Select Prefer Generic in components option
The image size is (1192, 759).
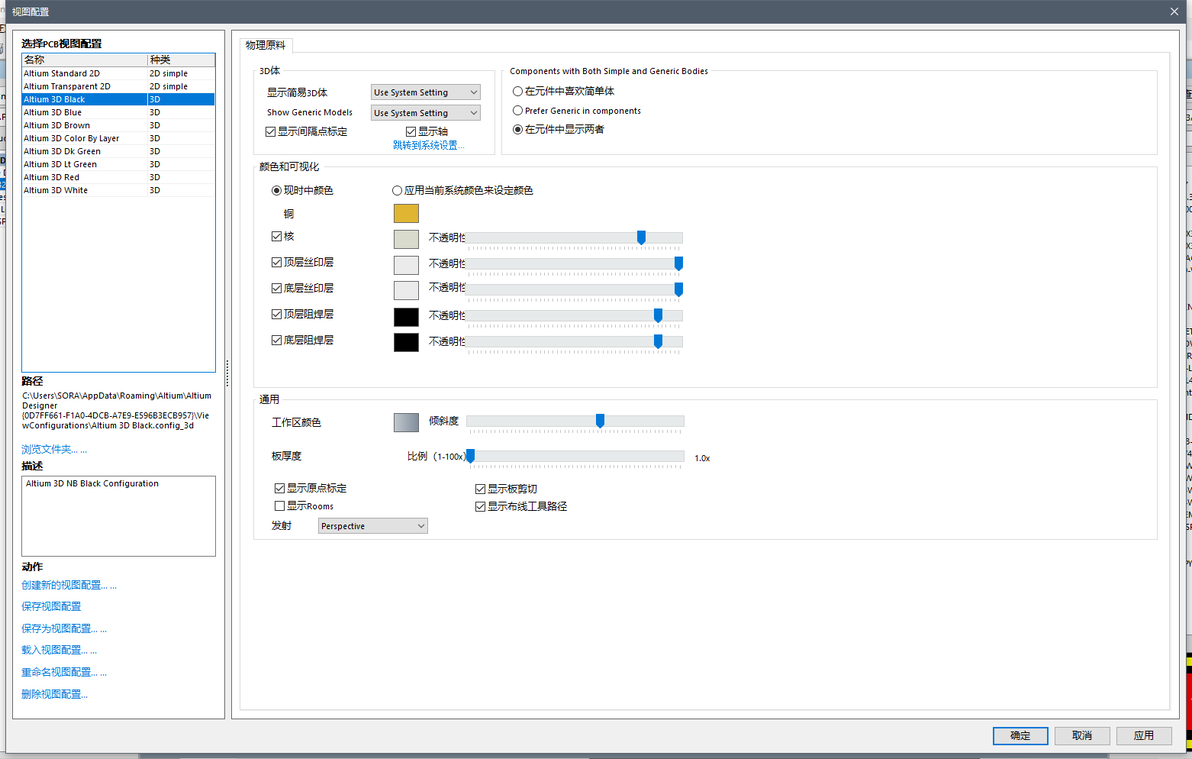click(517, 110)
